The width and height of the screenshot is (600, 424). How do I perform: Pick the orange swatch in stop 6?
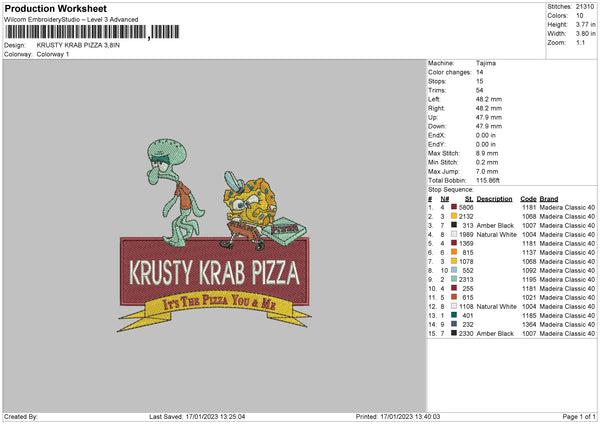pos(454,252)
